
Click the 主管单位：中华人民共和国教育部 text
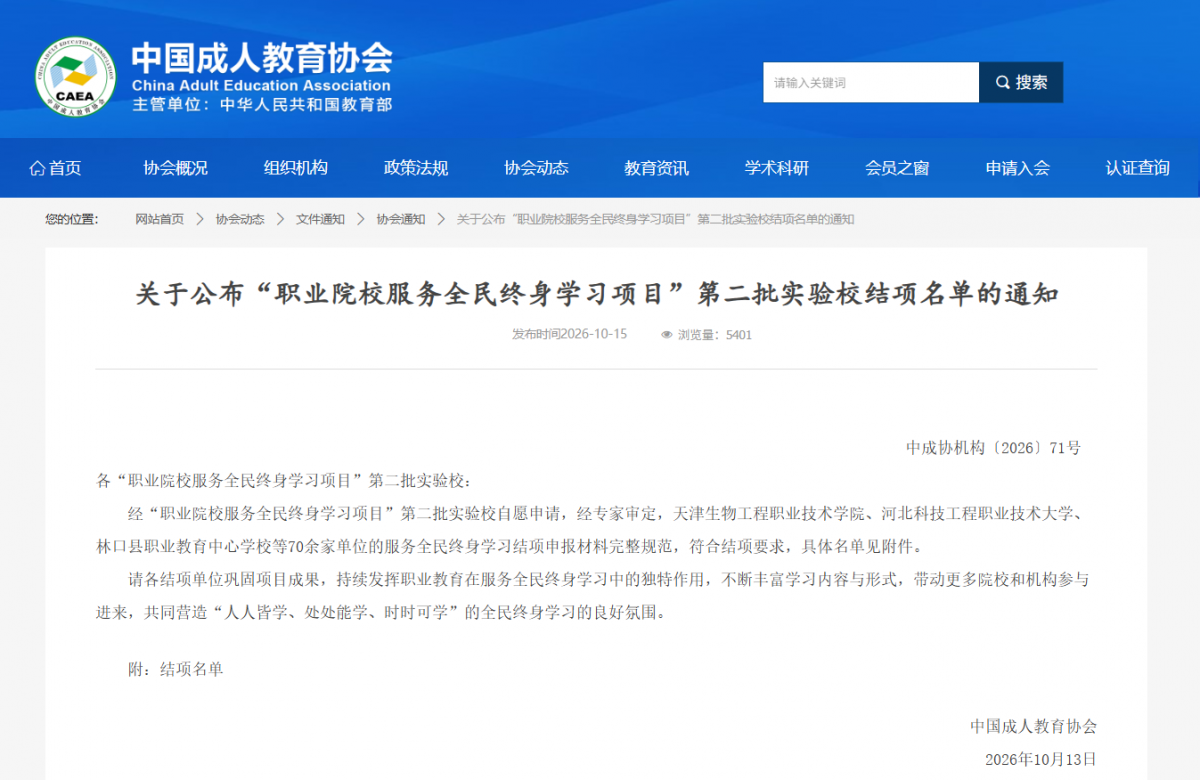coord(262,104)
